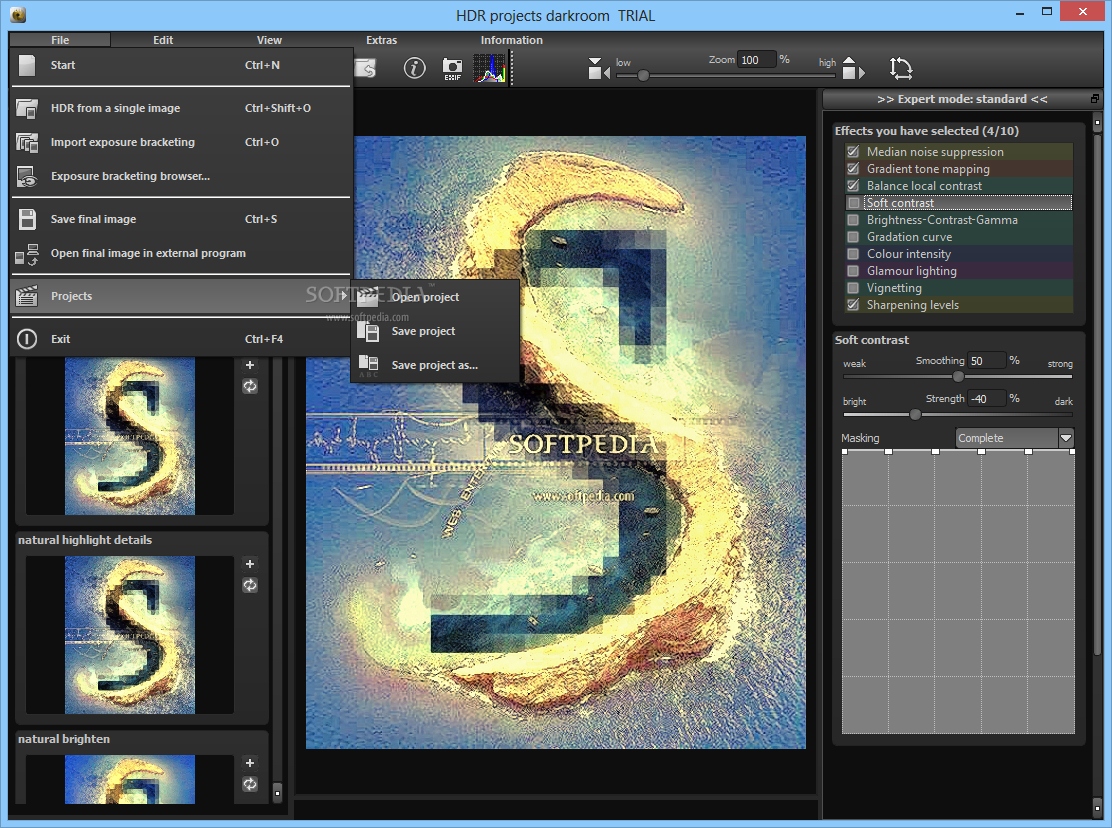Enable the Colour intensity effect
1112x828 pixels.
click(x=853, y=254)
